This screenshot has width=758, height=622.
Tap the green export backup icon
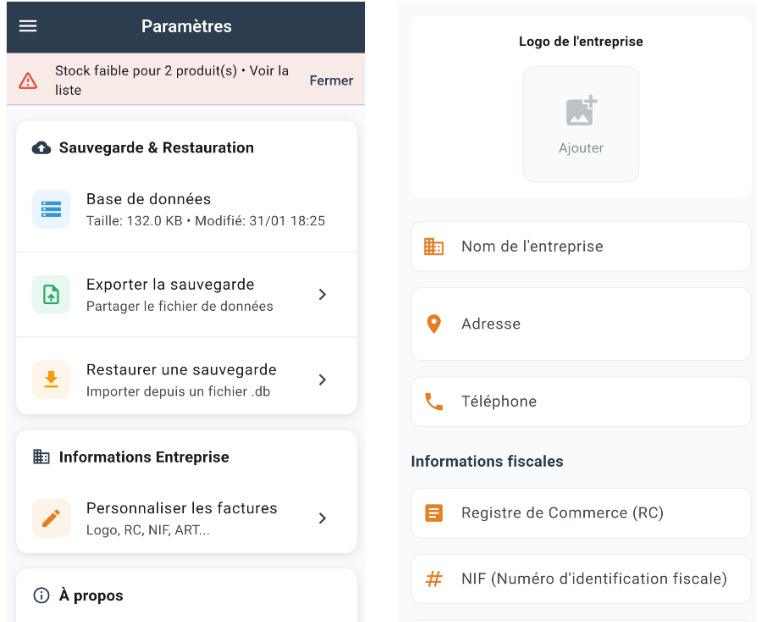coord(51,294)
